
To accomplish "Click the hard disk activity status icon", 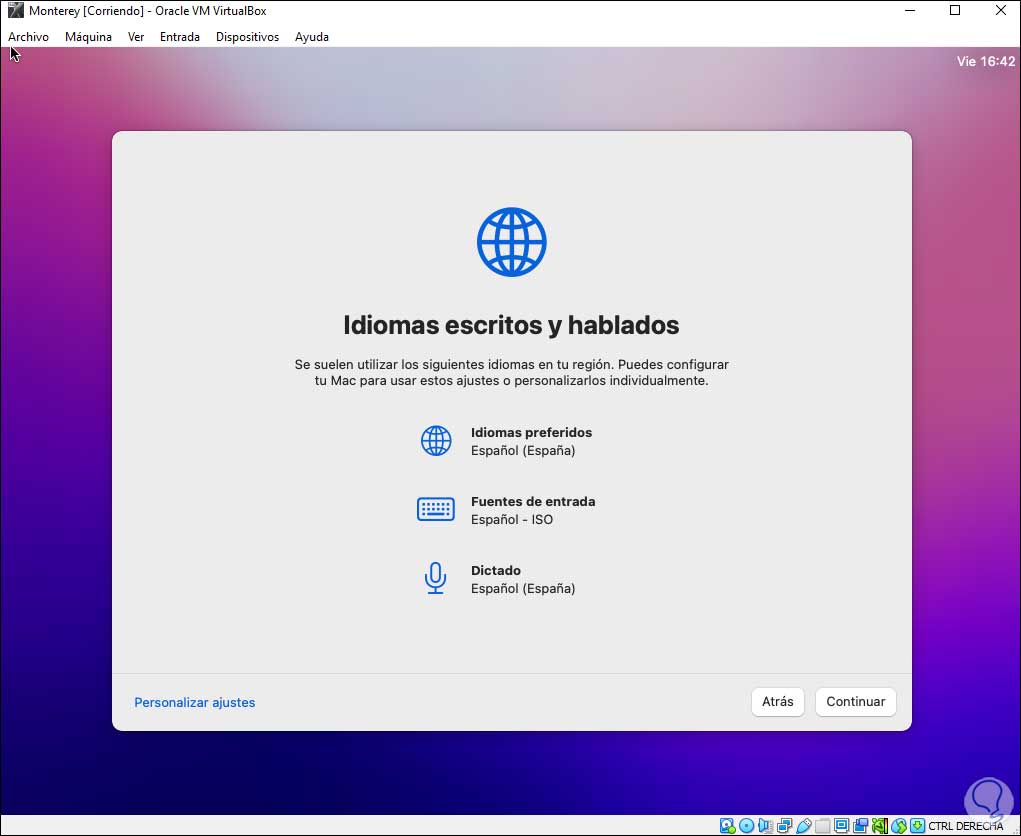I will pyautogui.click(x=727, y=826).
